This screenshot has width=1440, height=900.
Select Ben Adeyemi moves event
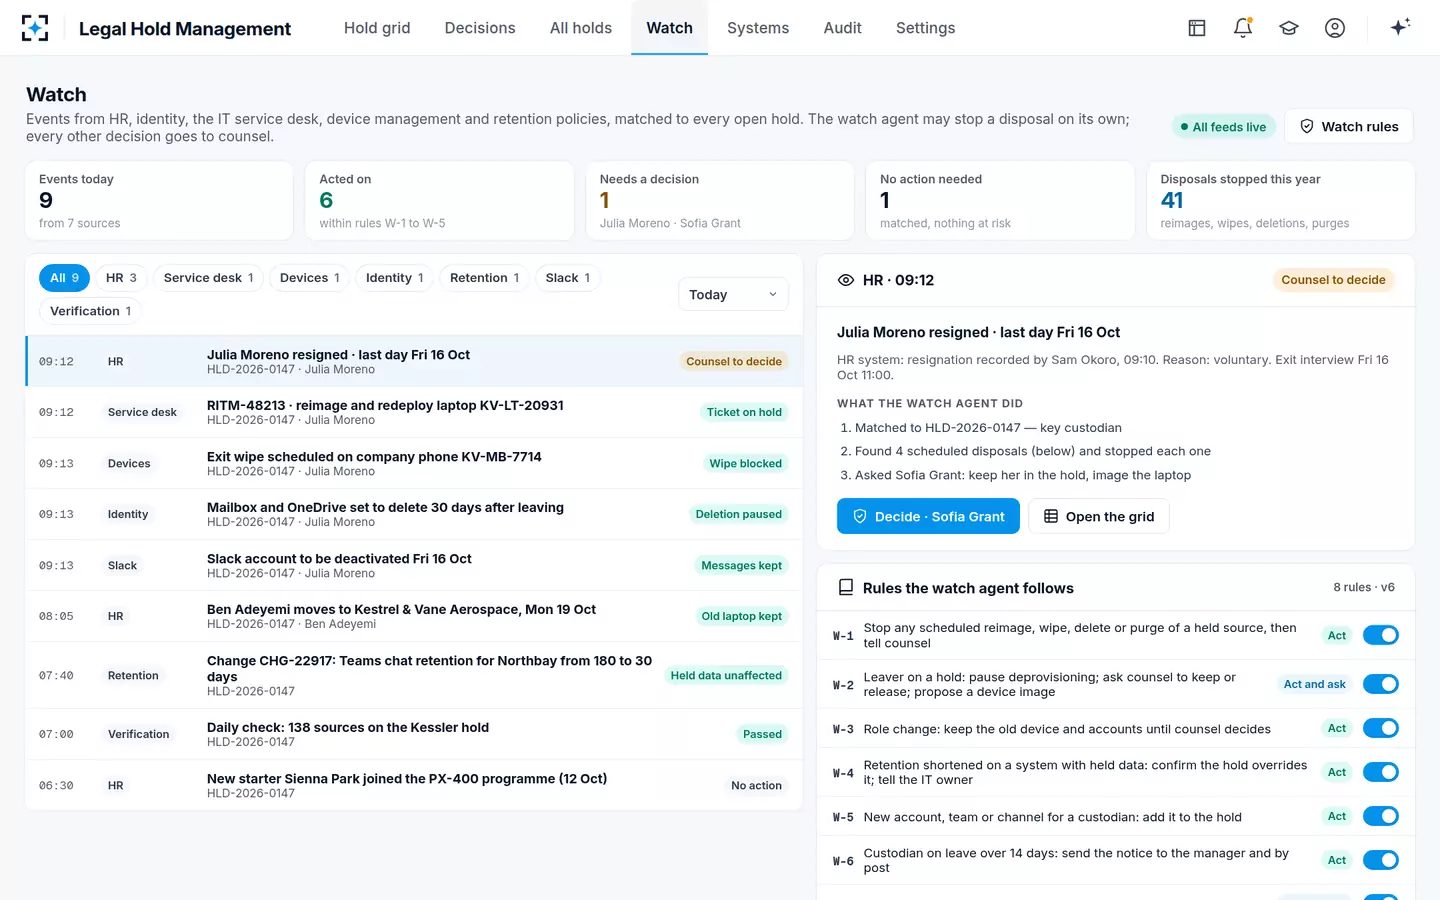(x=414, y=616)
